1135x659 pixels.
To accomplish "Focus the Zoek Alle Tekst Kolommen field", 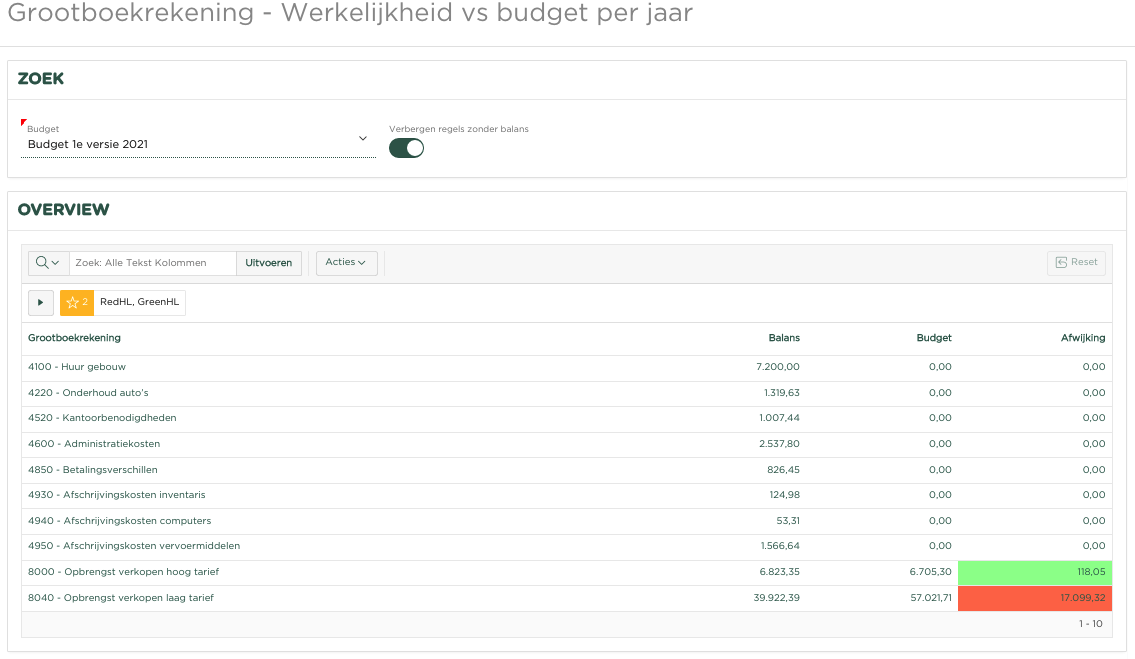I will pyautogui.click(x=152, y=263).
